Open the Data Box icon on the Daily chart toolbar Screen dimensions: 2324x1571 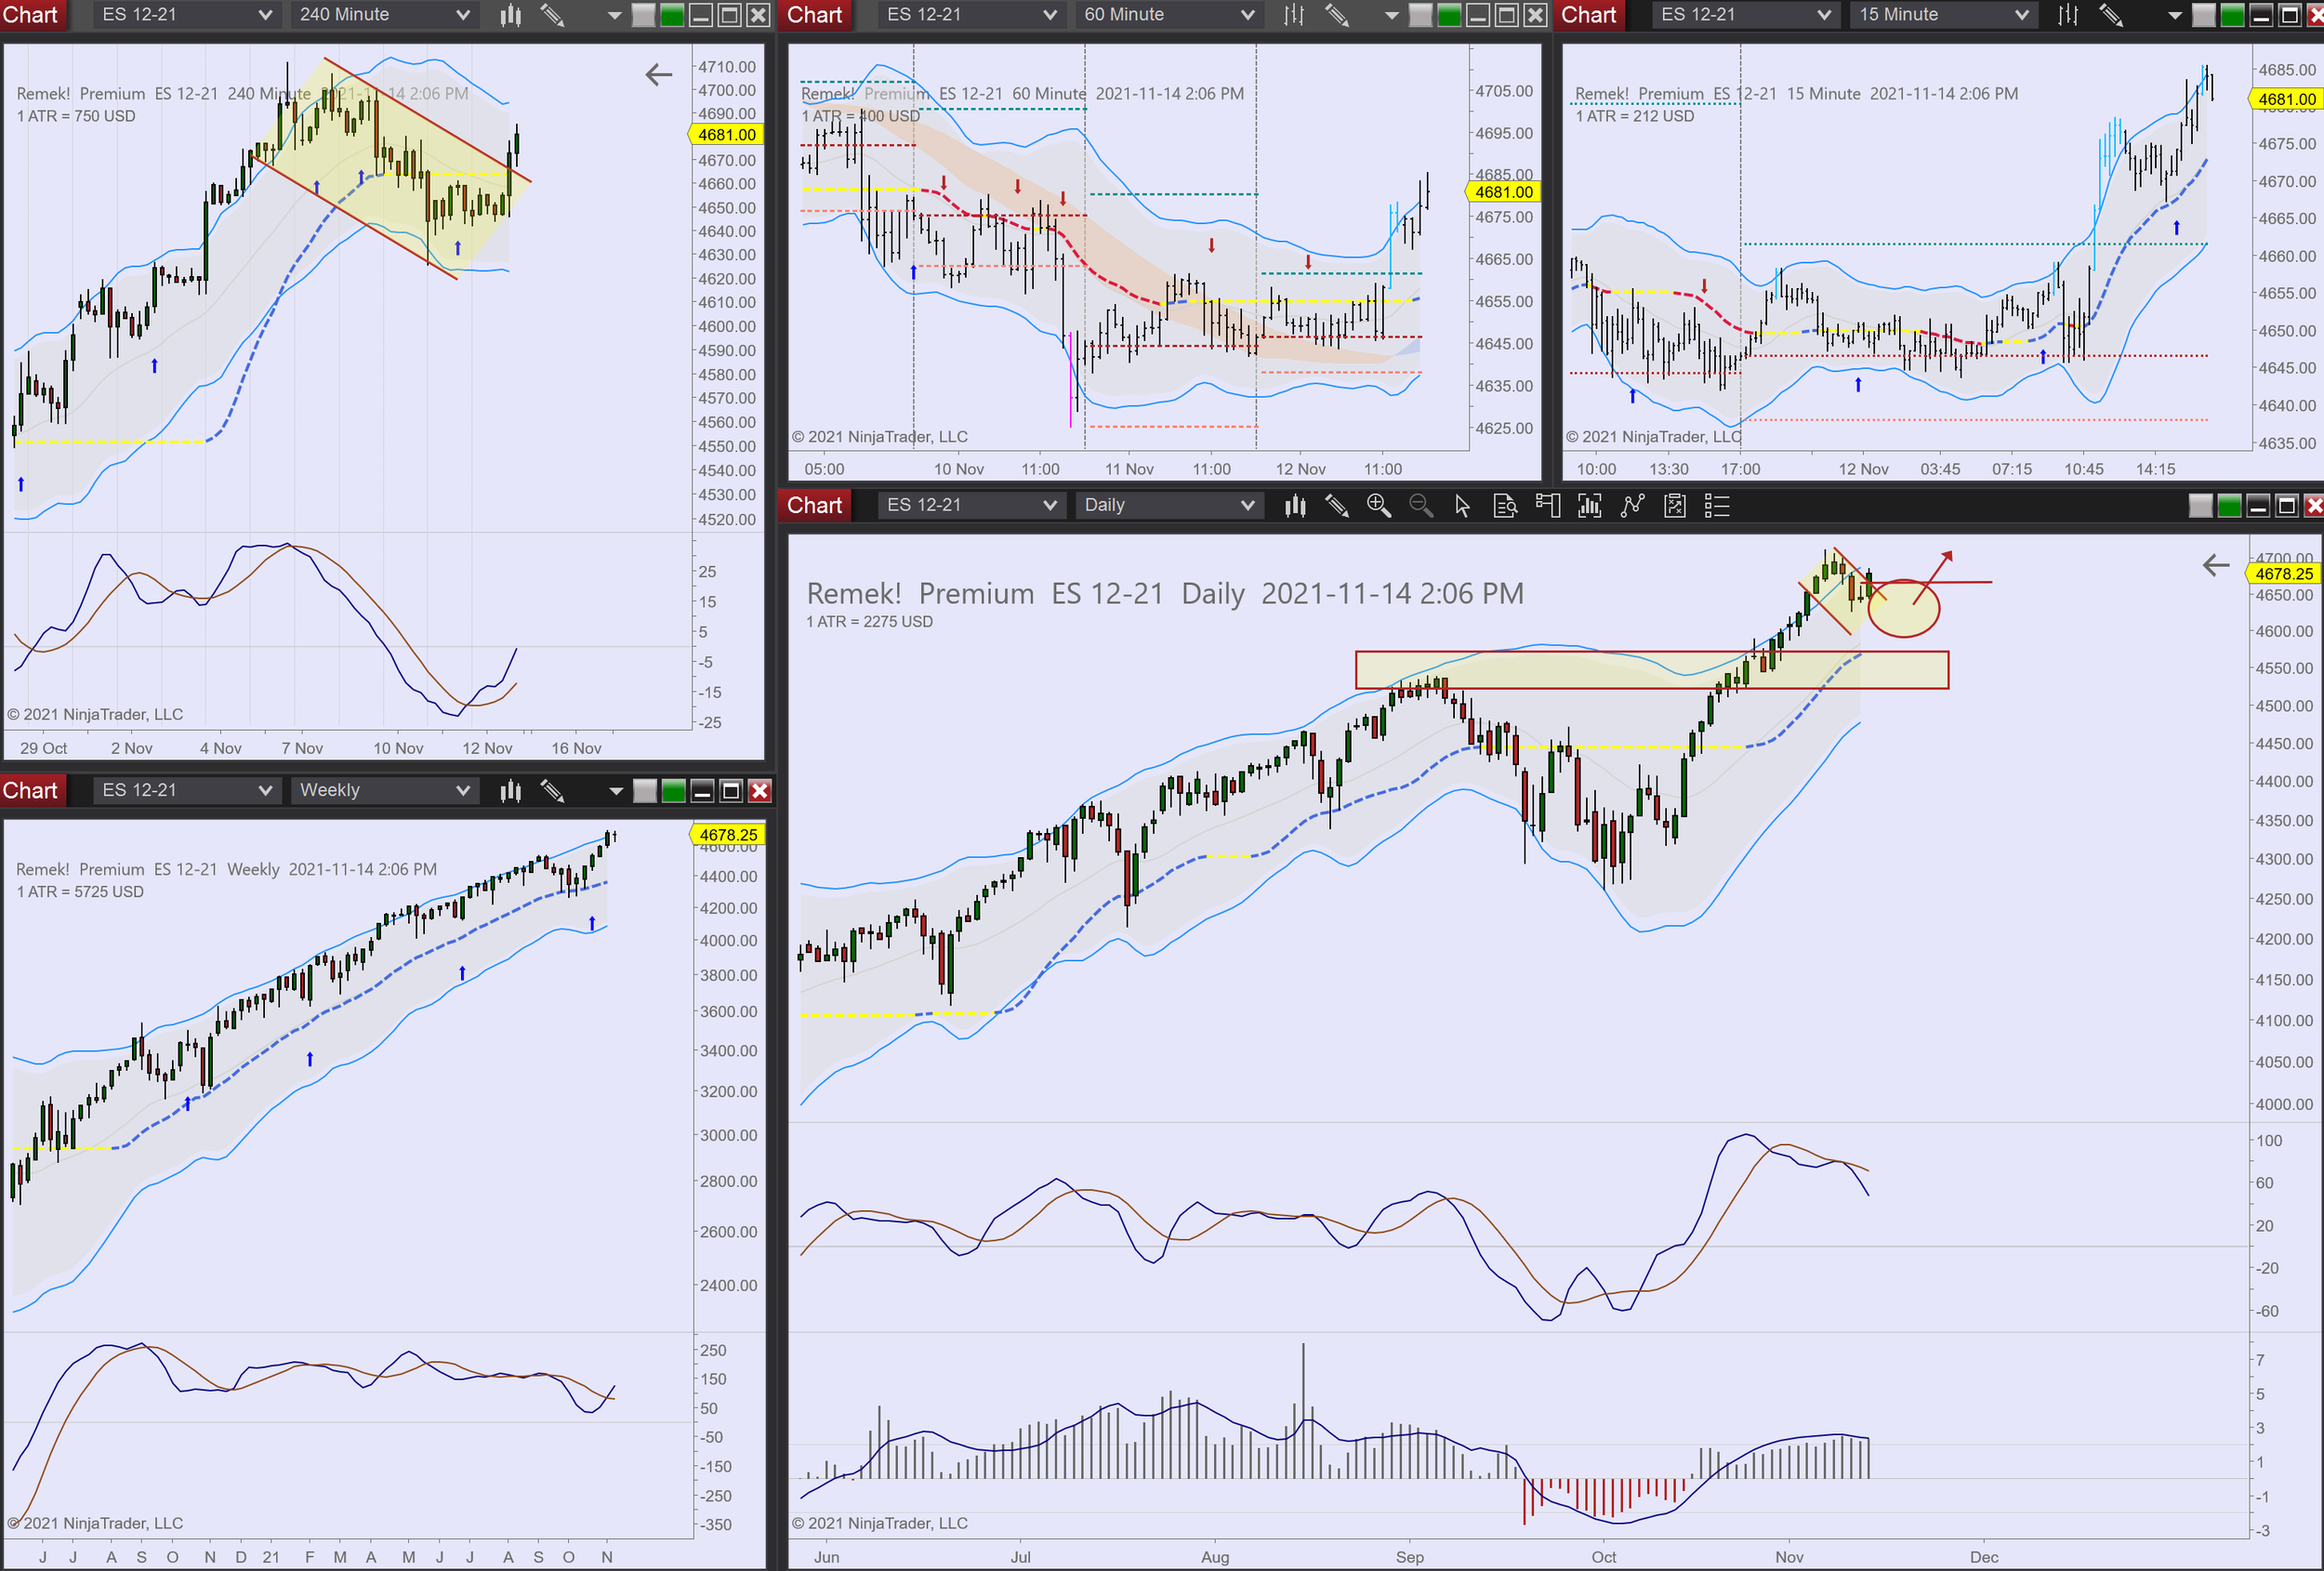click(x=1505, y=506)
